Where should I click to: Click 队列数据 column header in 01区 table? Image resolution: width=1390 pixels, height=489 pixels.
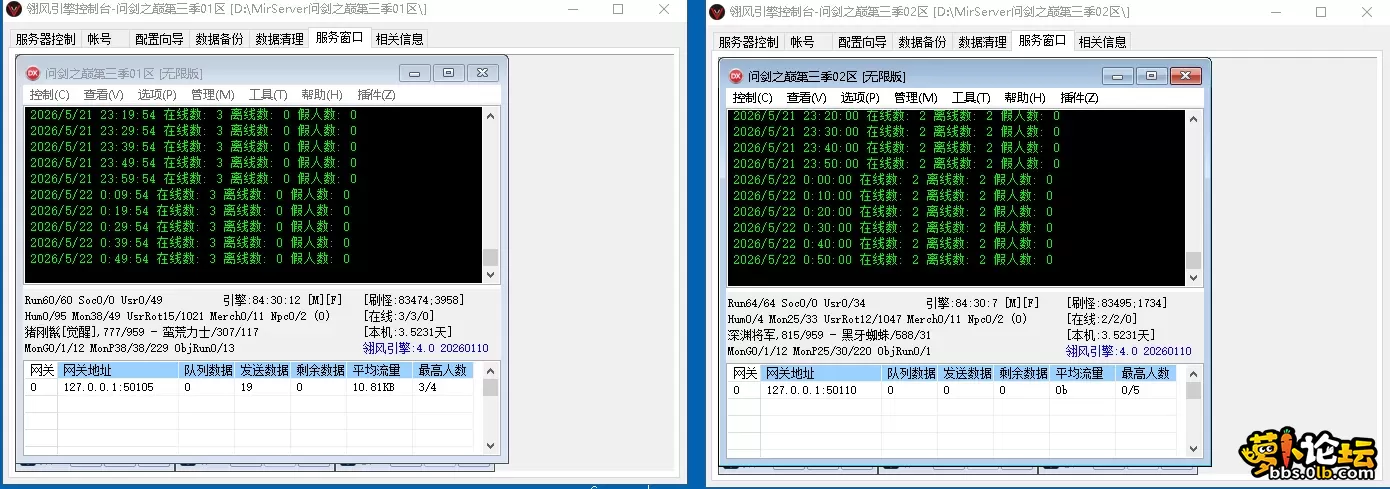207,370
